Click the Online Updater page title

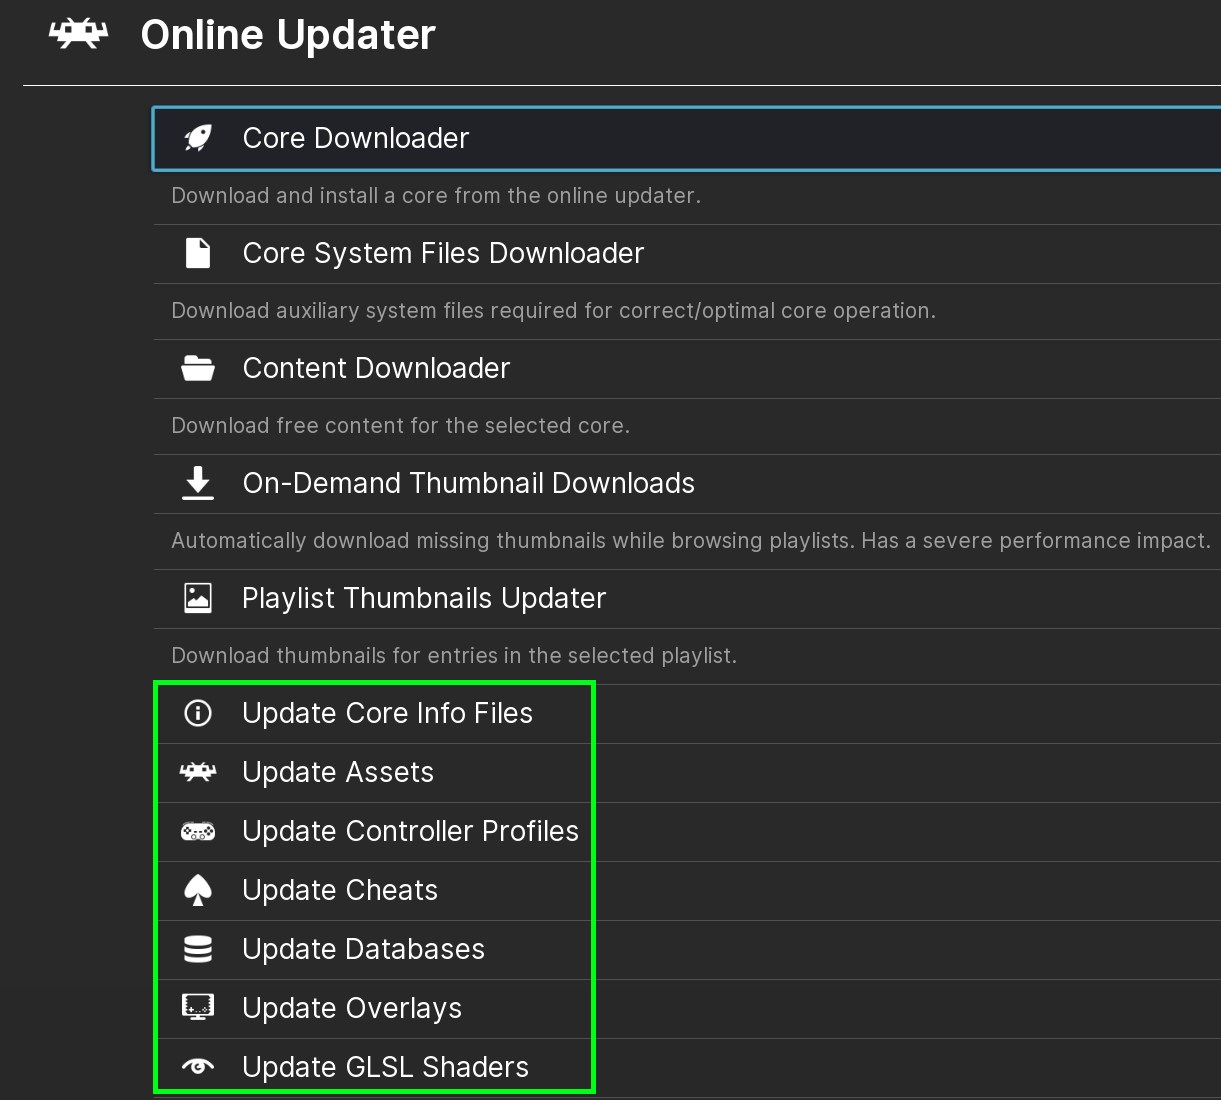click(x=288, y=36)
